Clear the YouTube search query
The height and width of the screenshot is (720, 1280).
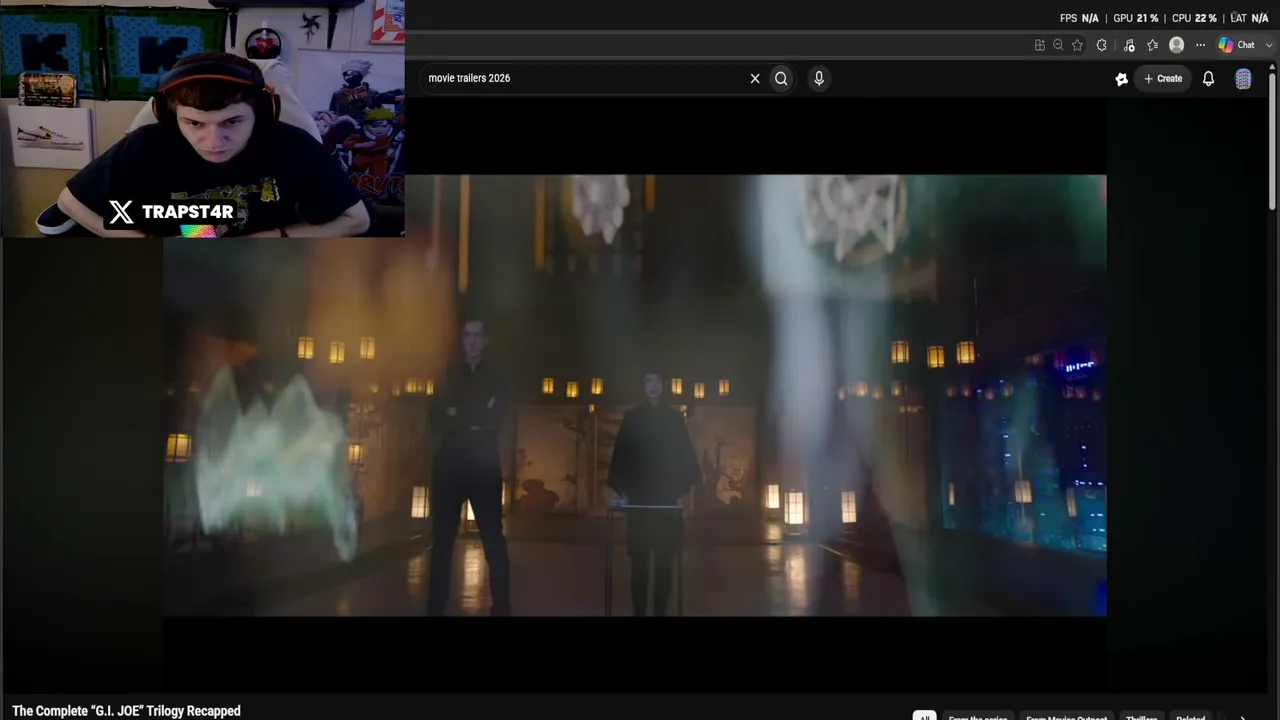pos(755,78)
